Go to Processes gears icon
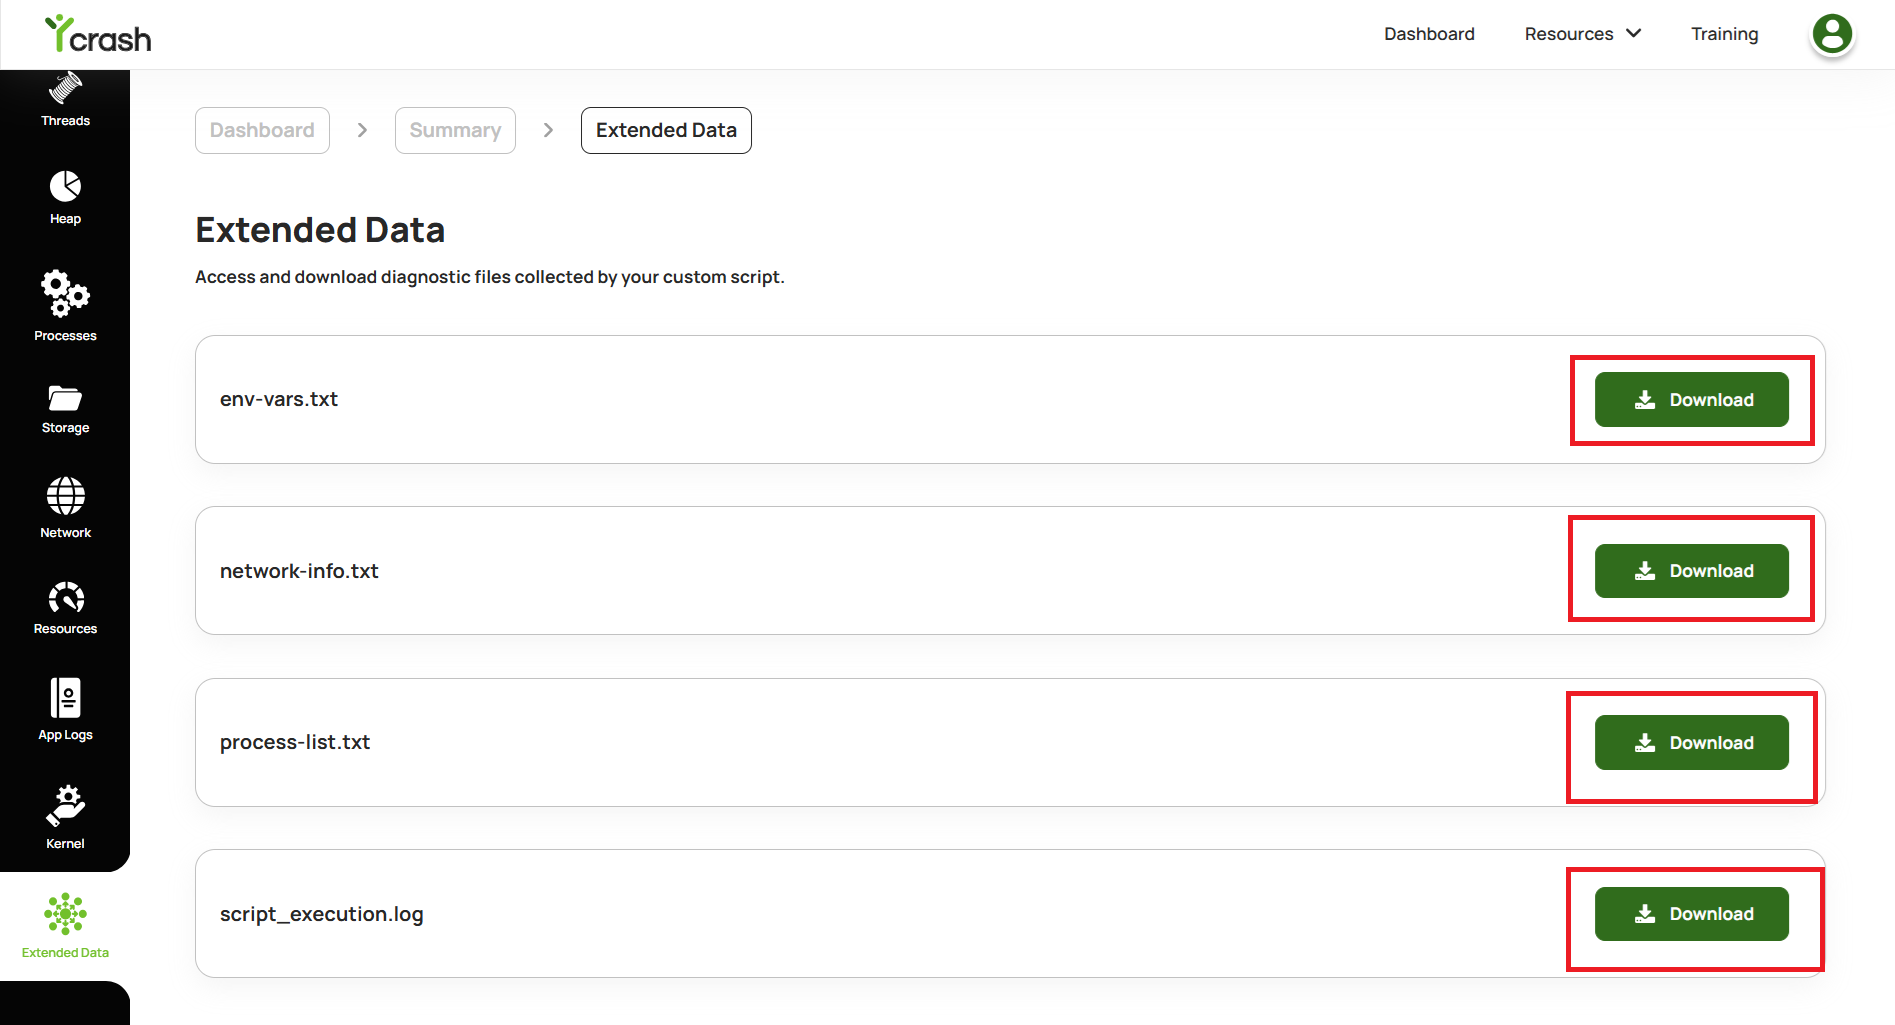Viewport: 1895px width, 1025px height. tap(65, 293)
